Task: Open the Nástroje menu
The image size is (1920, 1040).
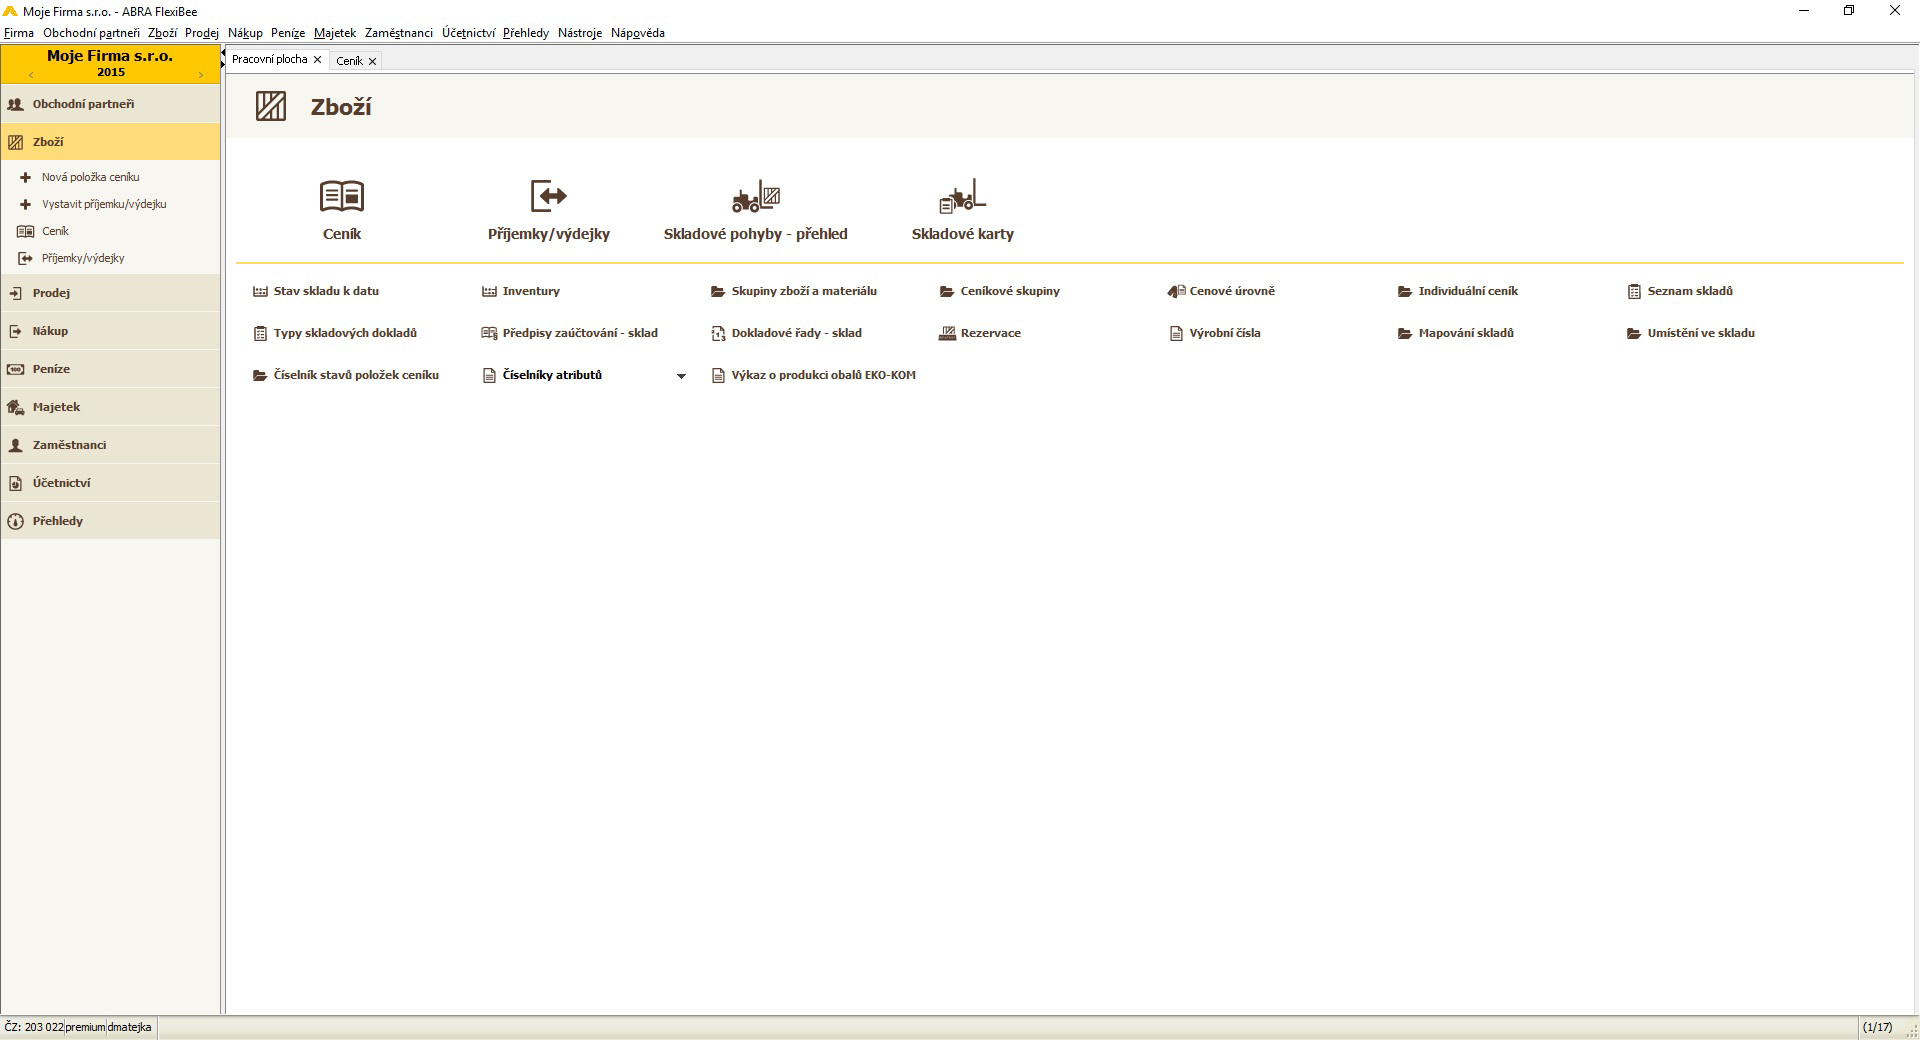Action: tap(579, 33)
